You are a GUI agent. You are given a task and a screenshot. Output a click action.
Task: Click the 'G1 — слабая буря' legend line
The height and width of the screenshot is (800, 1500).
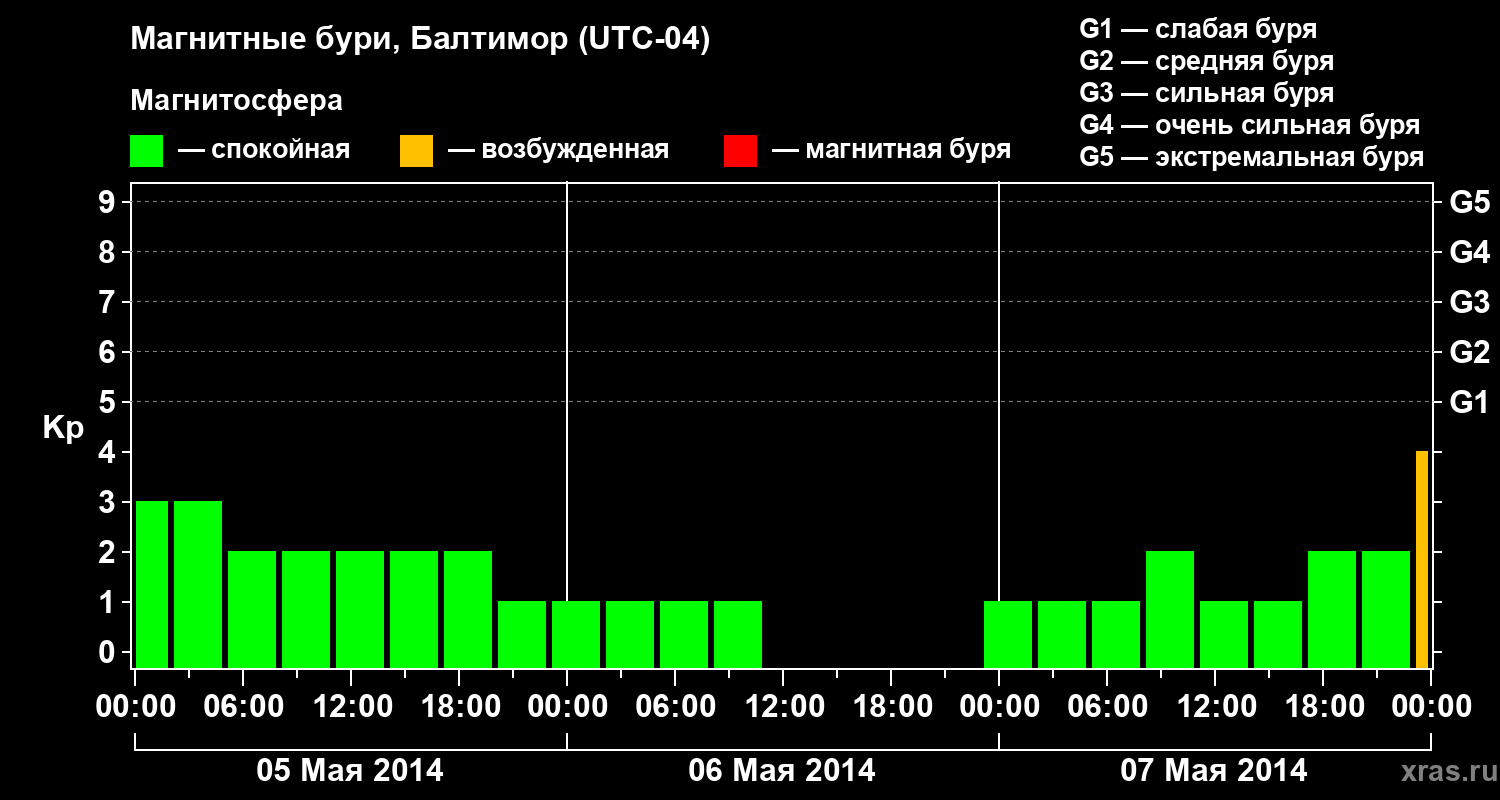1198,29
